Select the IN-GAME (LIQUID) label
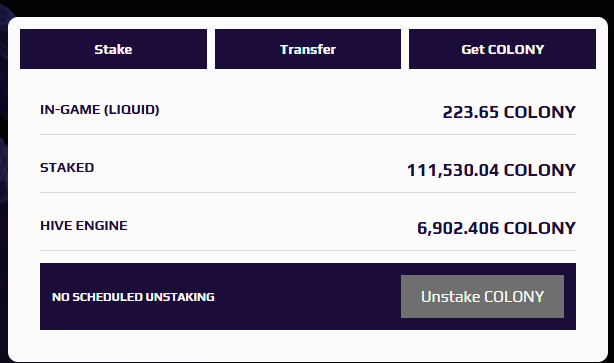This screenshot has height=363, width=614. 99,110
